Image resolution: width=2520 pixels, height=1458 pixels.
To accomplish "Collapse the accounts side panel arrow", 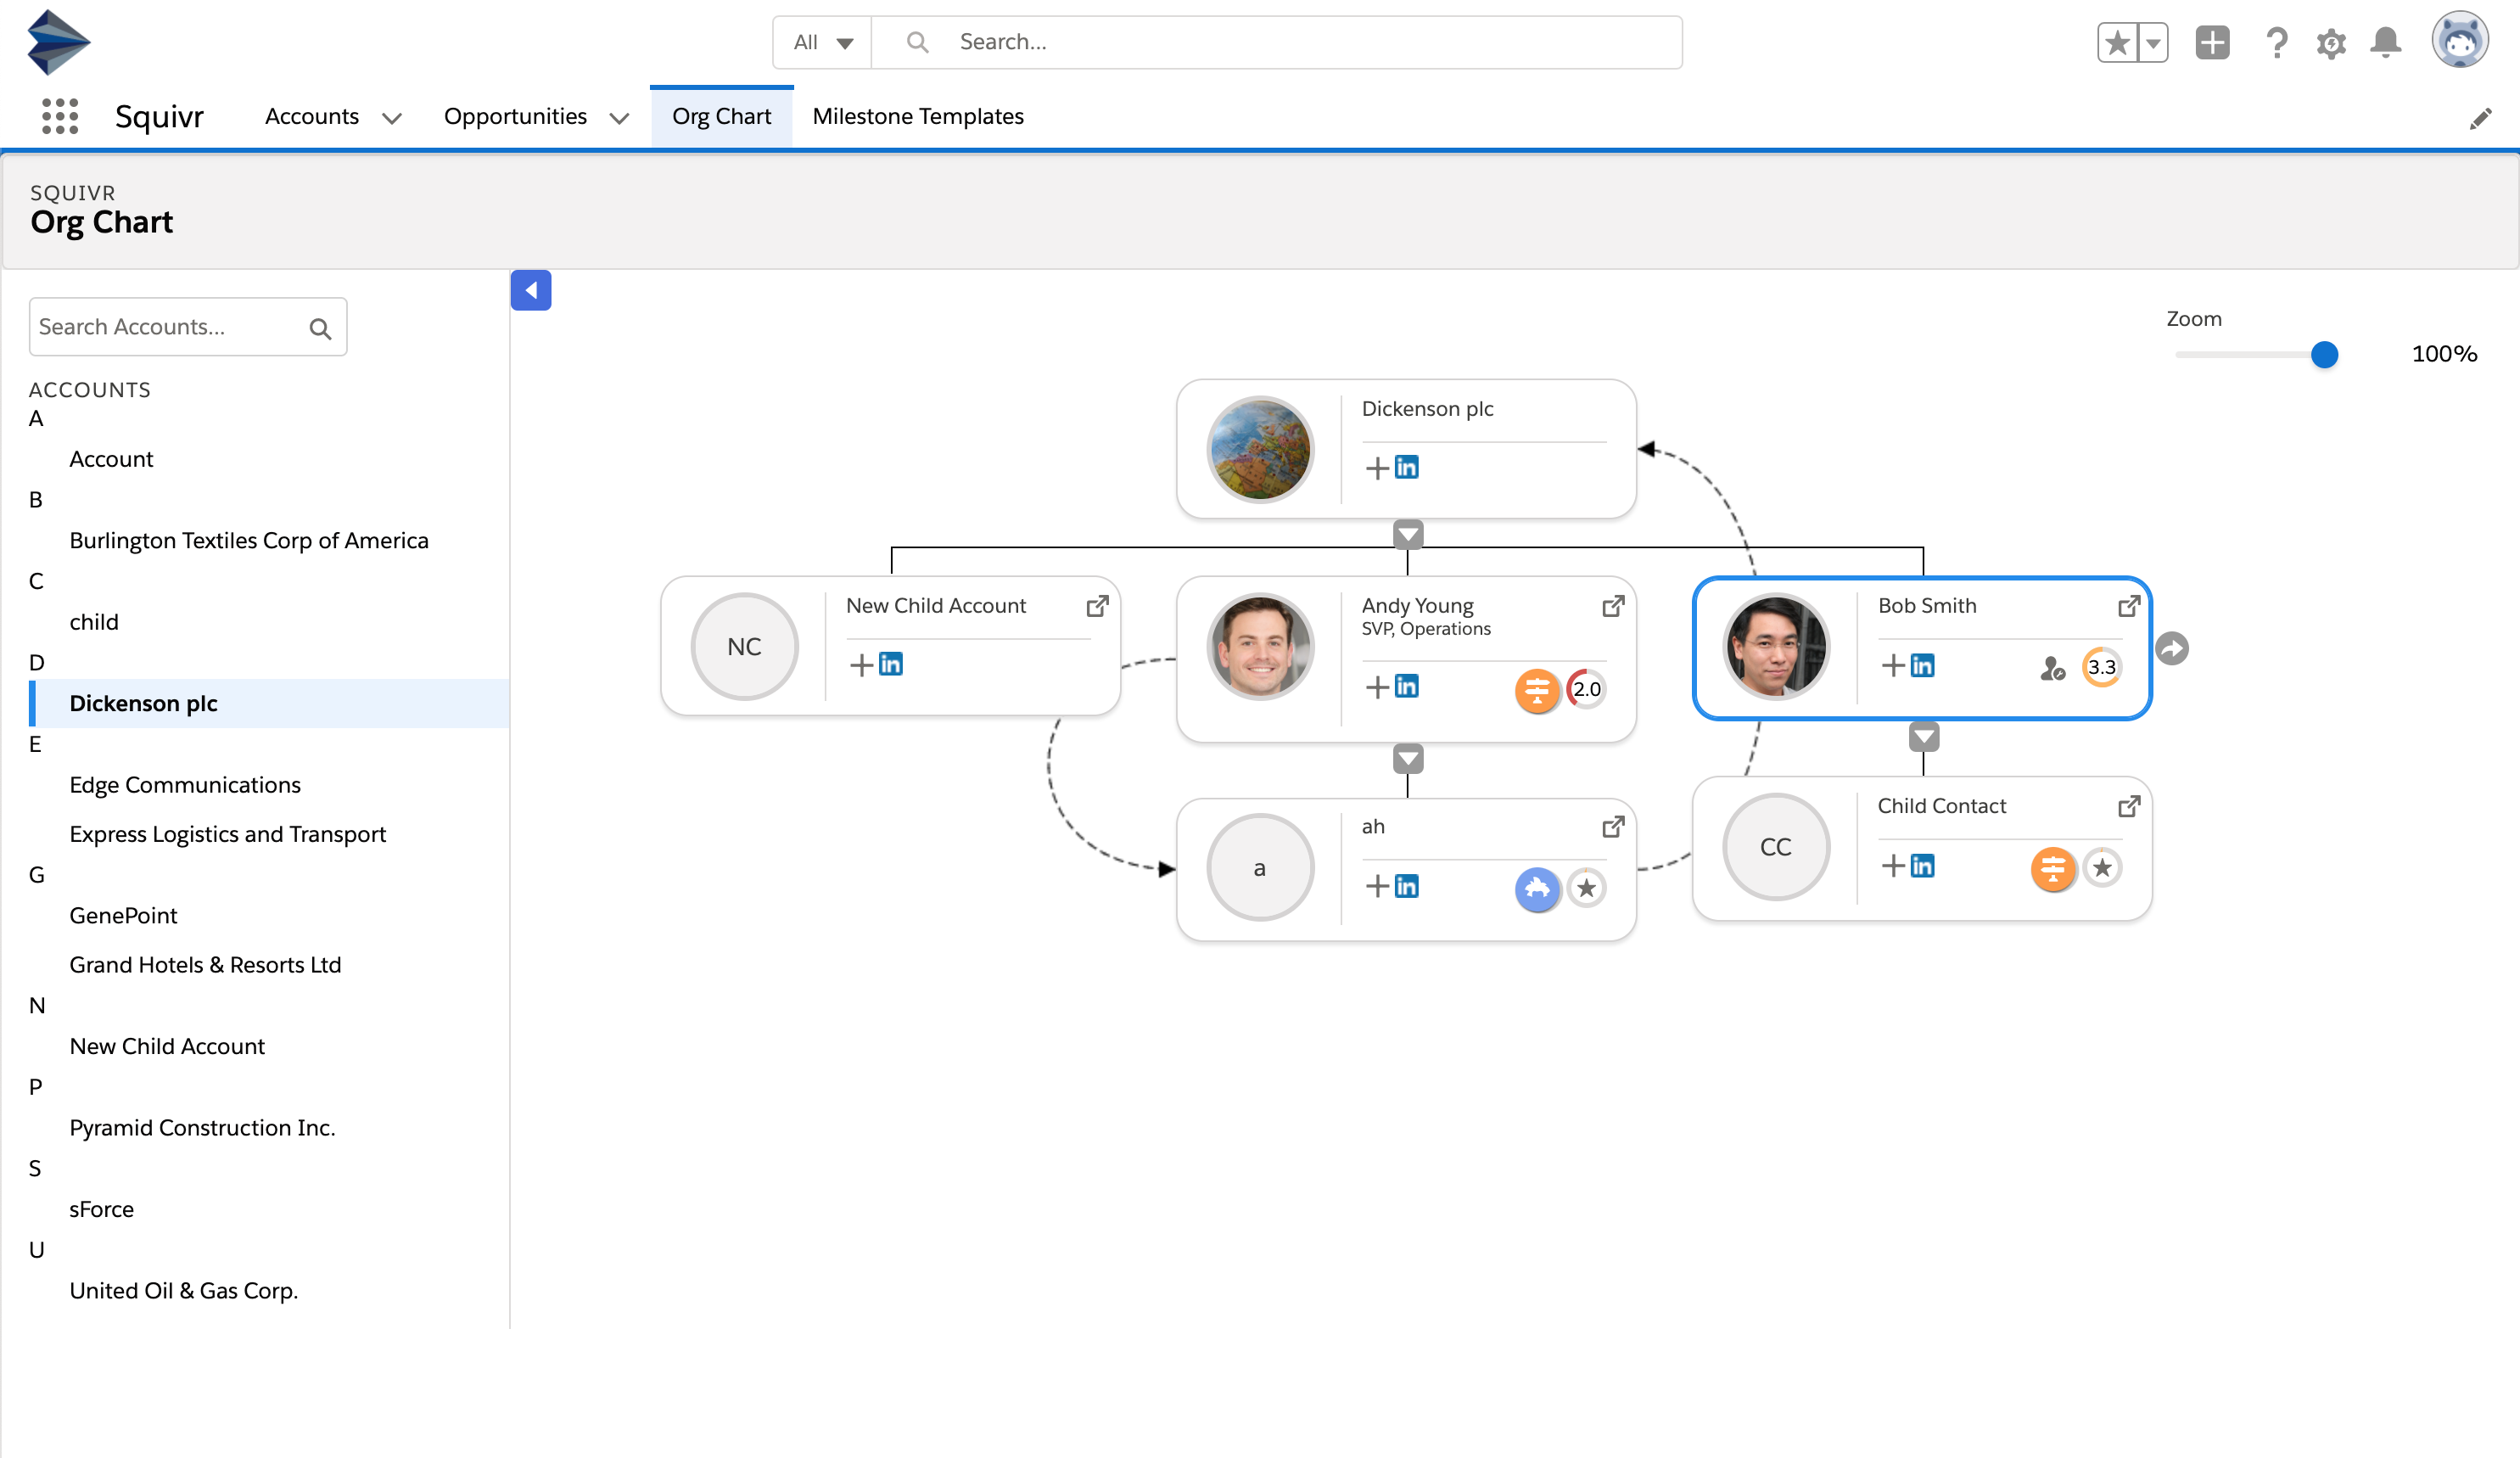I will click(x=531, y=290).
